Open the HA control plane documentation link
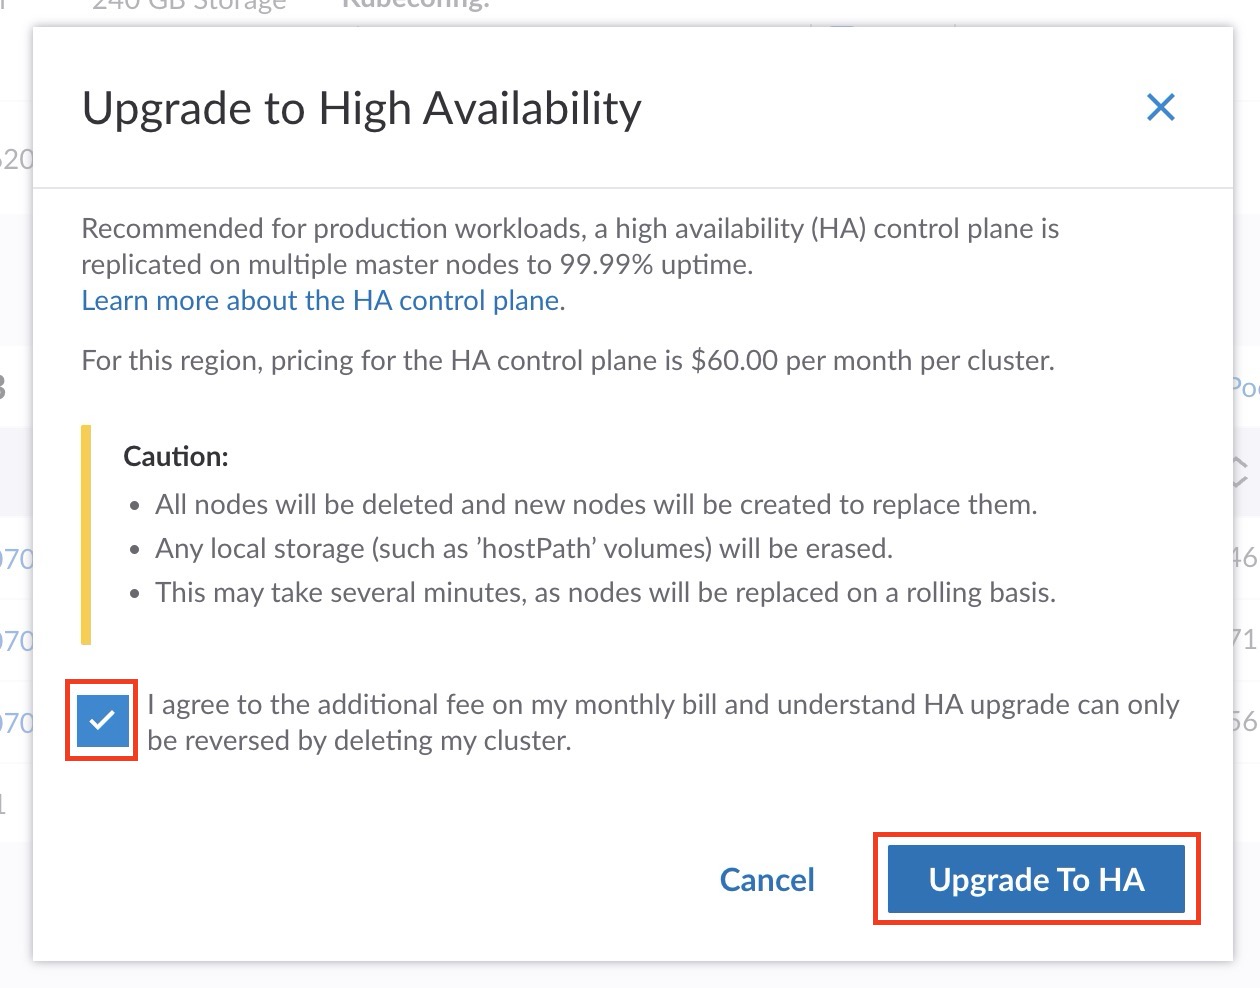The height and width of the screenshot is (988, 1260). pyautogui.click(x=320, y=301)
